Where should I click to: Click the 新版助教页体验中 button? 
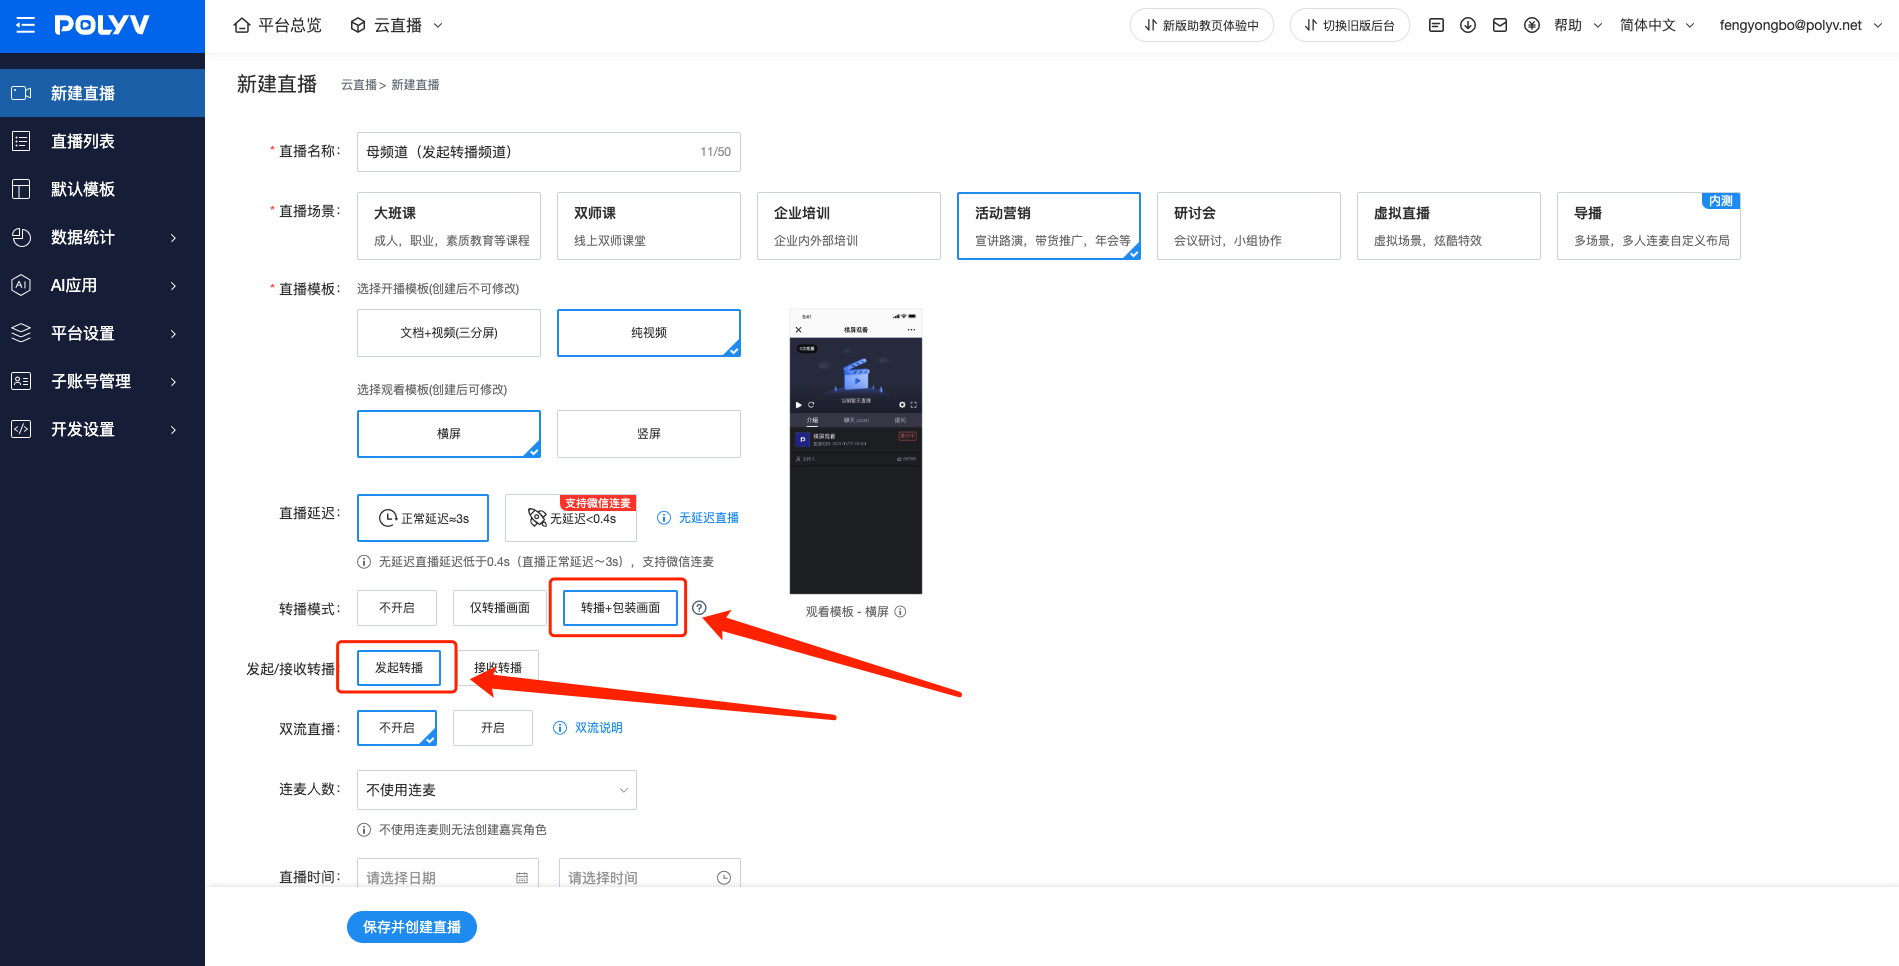1202,26
